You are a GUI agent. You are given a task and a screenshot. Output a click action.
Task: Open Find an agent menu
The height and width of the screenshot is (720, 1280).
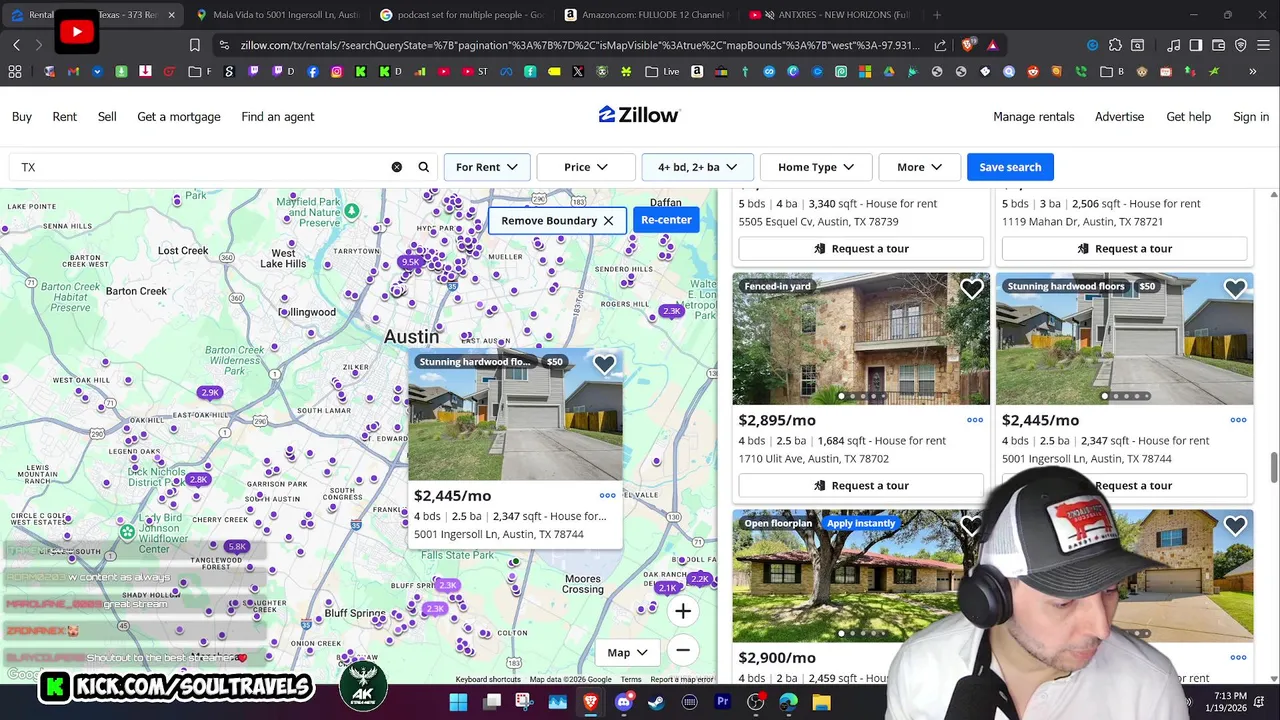click(x=278, y=116)
